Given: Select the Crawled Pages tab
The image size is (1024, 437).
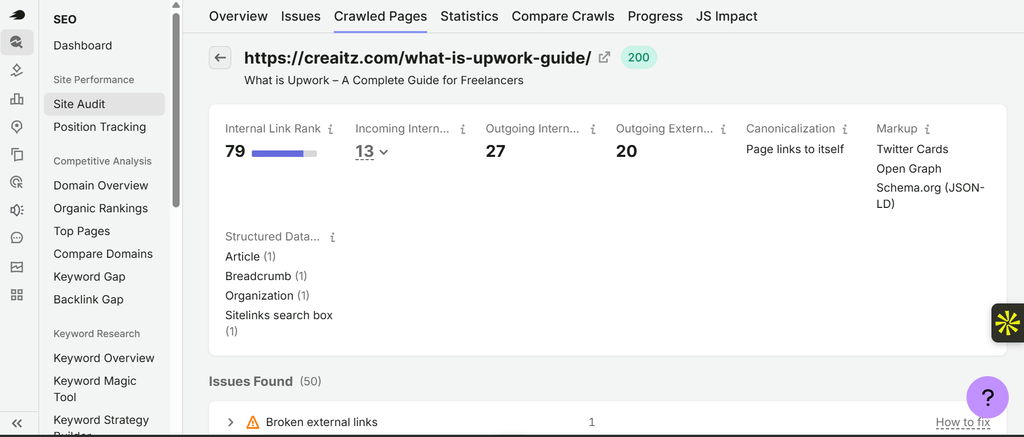Looking at the screenshot, I should click(380, 16).
